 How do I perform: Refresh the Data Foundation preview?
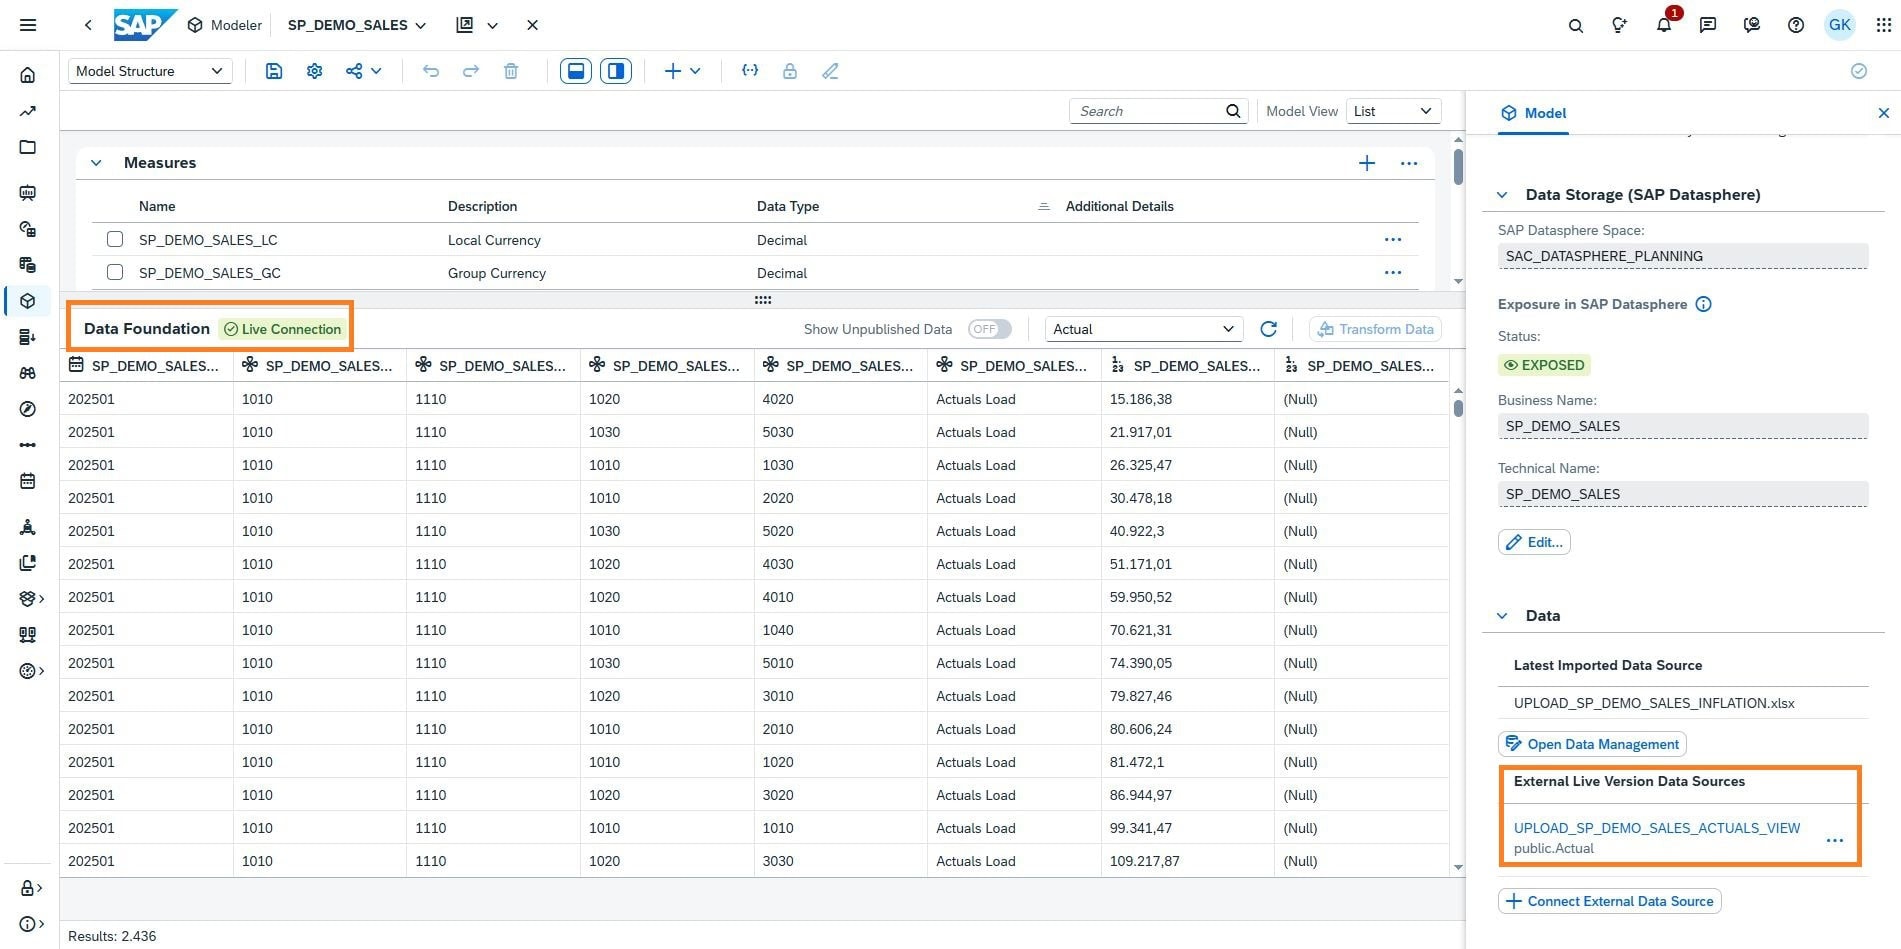click(x=1268, y=329)
